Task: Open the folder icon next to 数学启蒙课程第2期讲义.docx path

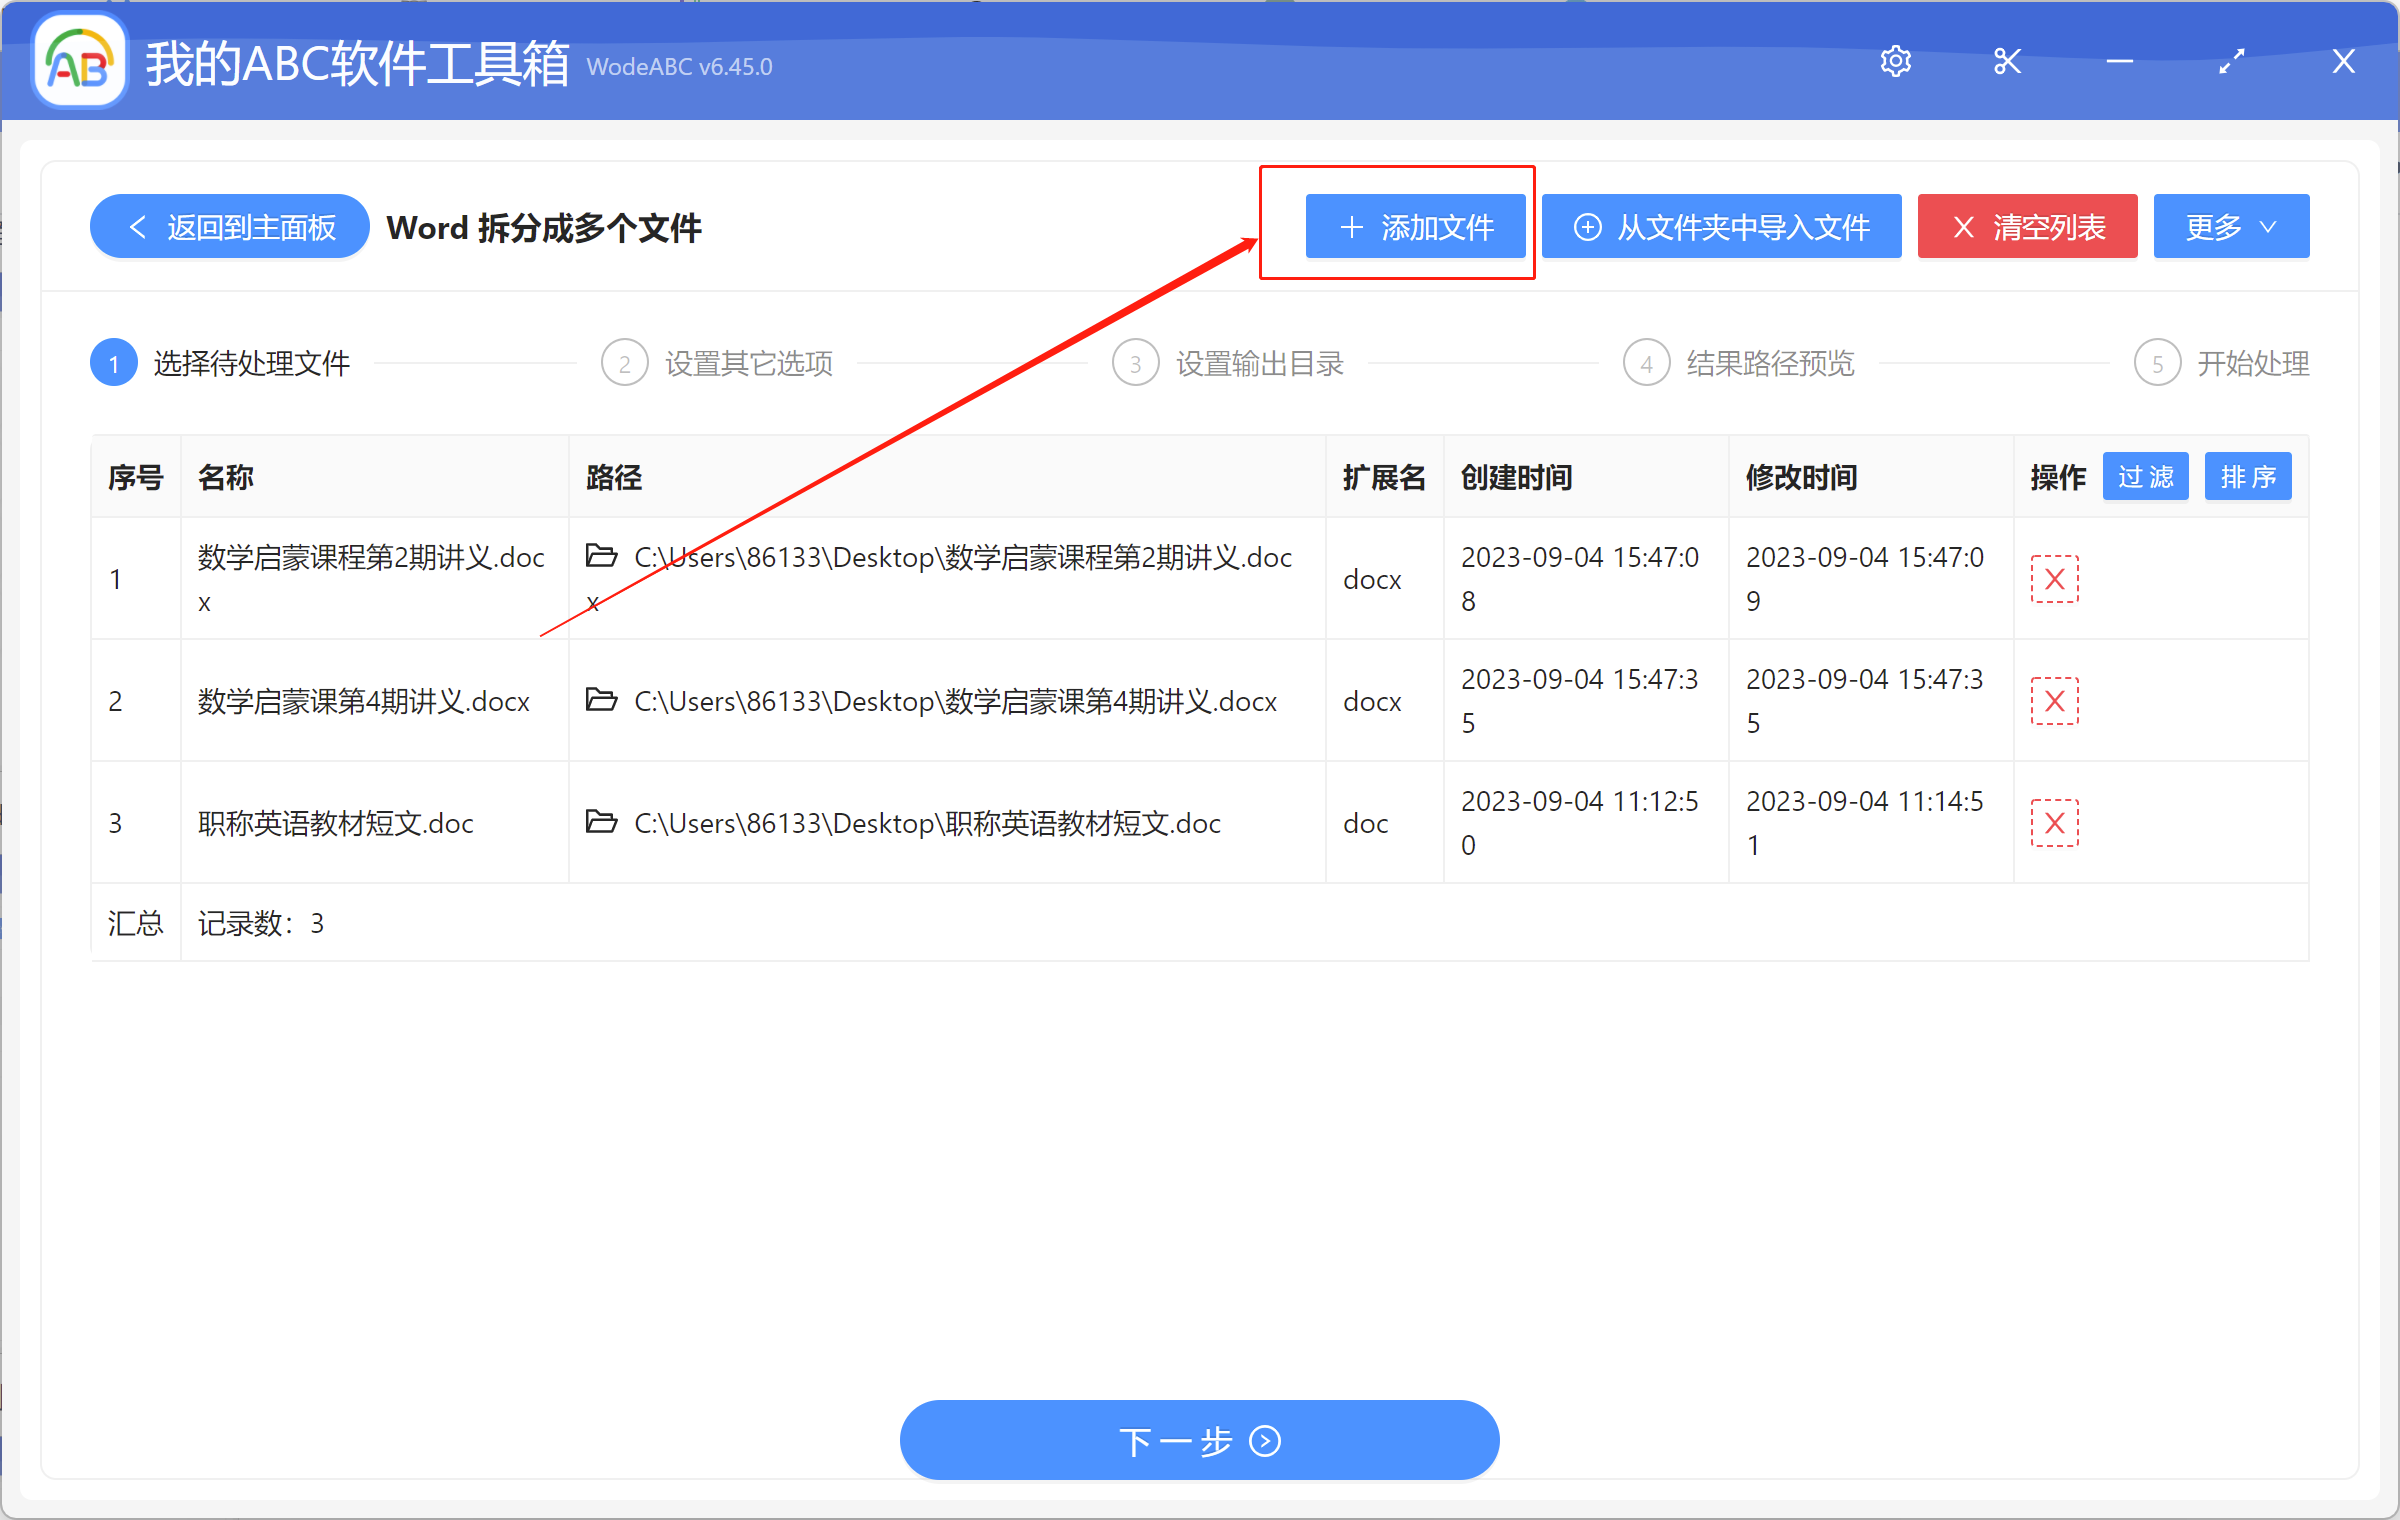Action: coord(601,557)
